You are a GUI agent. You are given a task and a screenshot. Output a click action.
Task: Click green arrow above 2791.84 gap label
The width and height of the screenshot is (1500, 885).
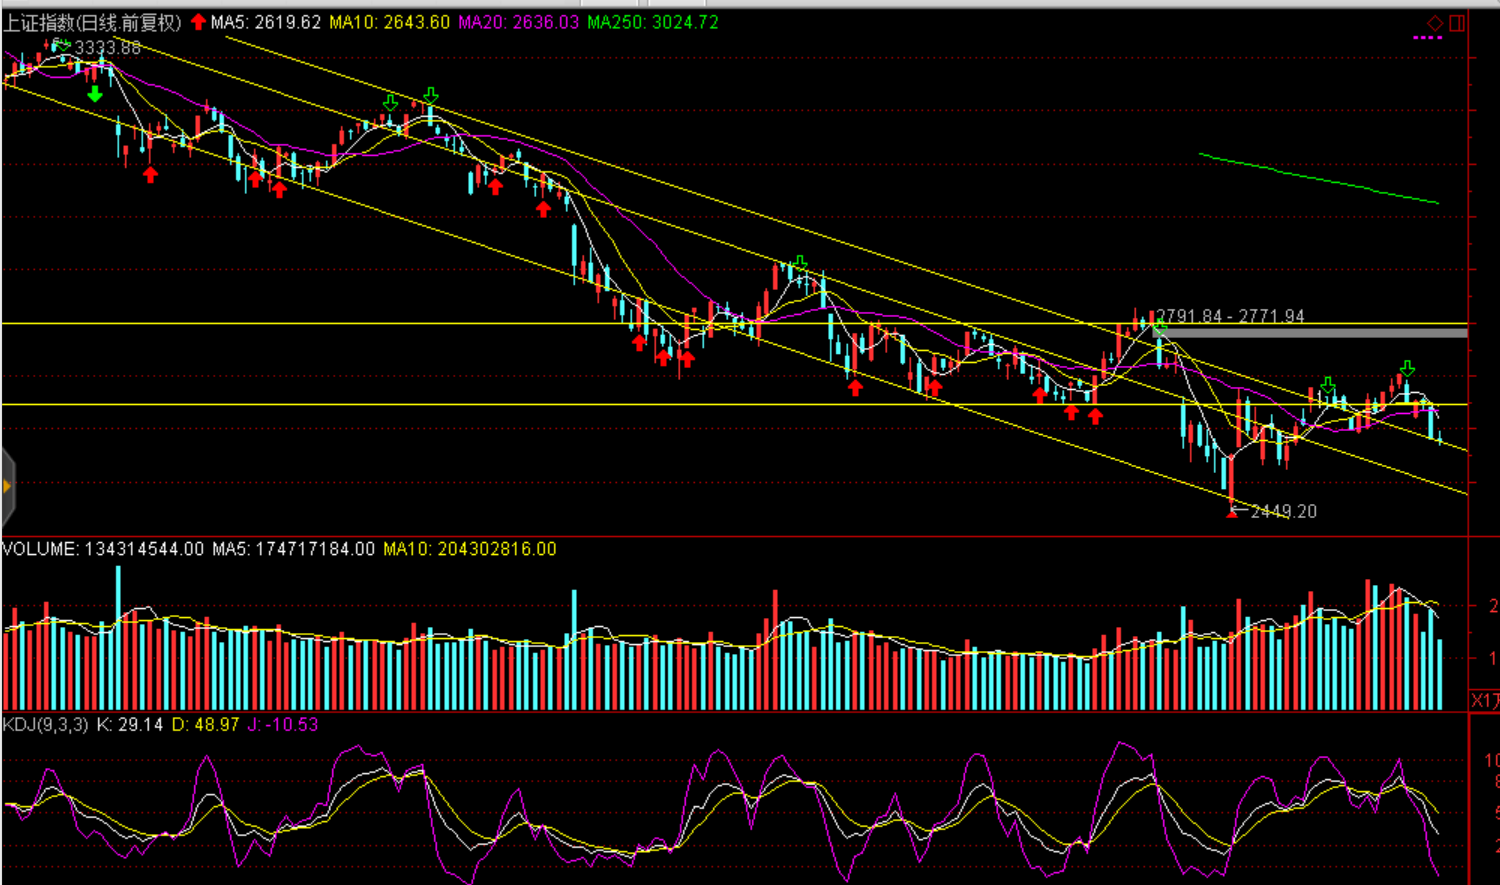1160,324
